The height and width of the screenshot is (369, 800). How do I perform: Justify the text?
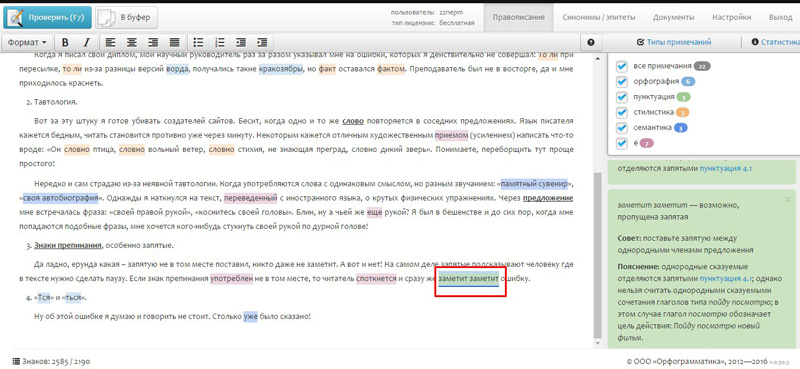point(174,42)
